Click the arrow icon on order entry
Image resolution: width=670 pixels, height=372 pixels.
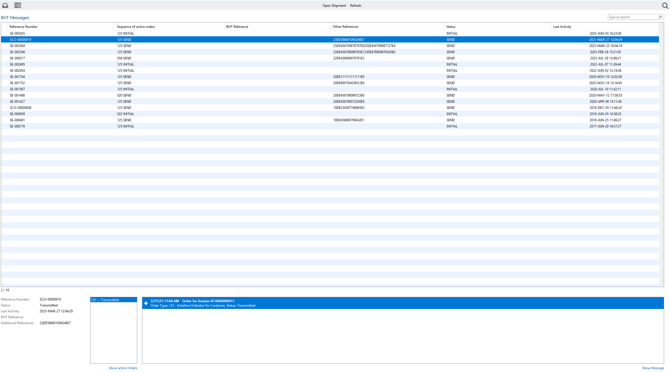[146, 303]
